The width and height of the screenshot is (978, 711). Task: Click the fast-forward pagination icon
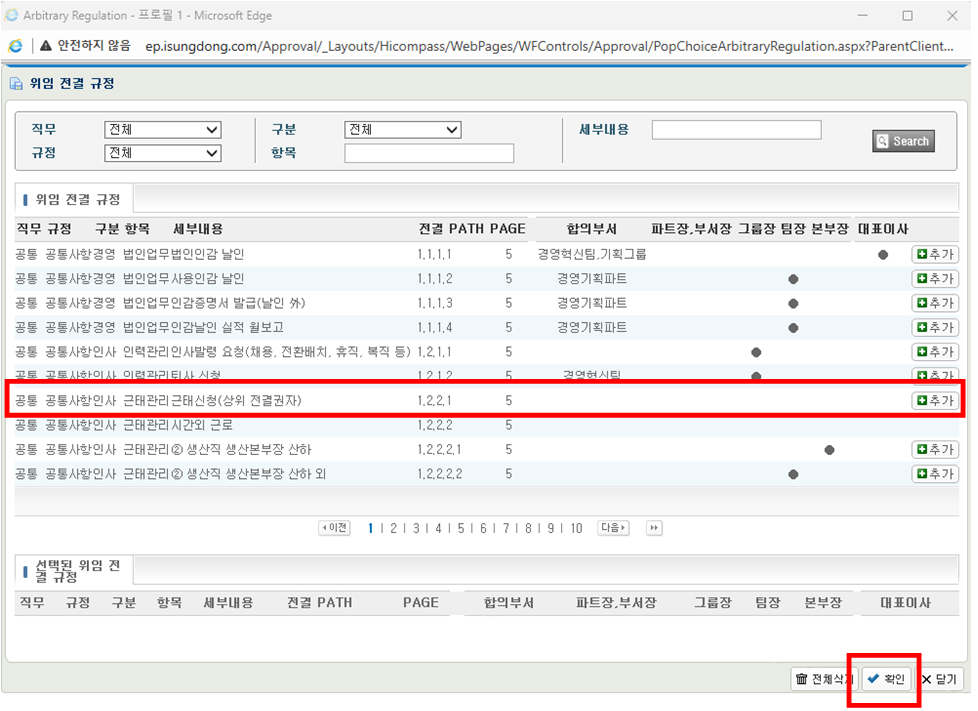654,528
